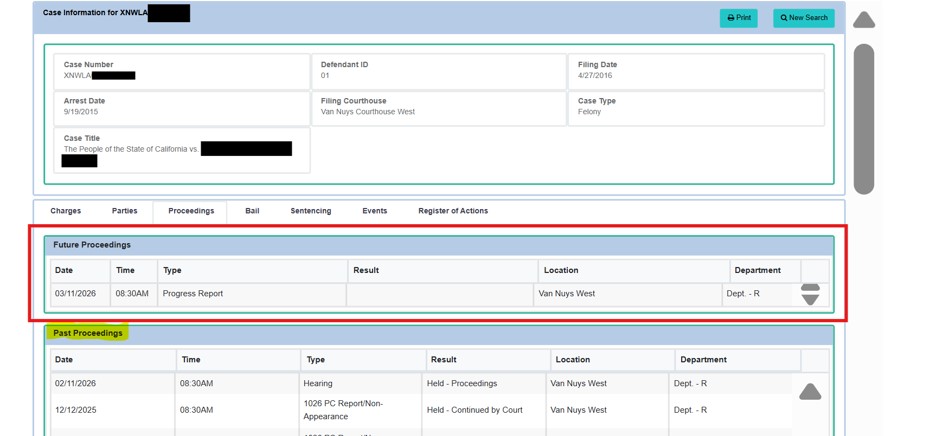
Task: Click the Print button
Action: 738,18
